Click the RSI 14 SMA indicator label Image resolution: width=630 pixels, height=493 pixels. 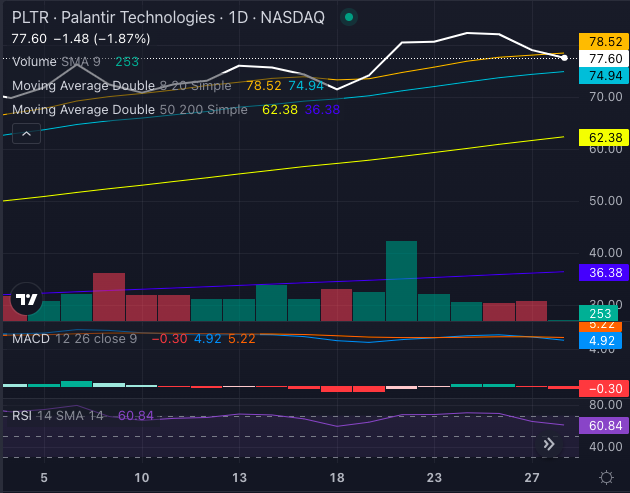point(60,415)
